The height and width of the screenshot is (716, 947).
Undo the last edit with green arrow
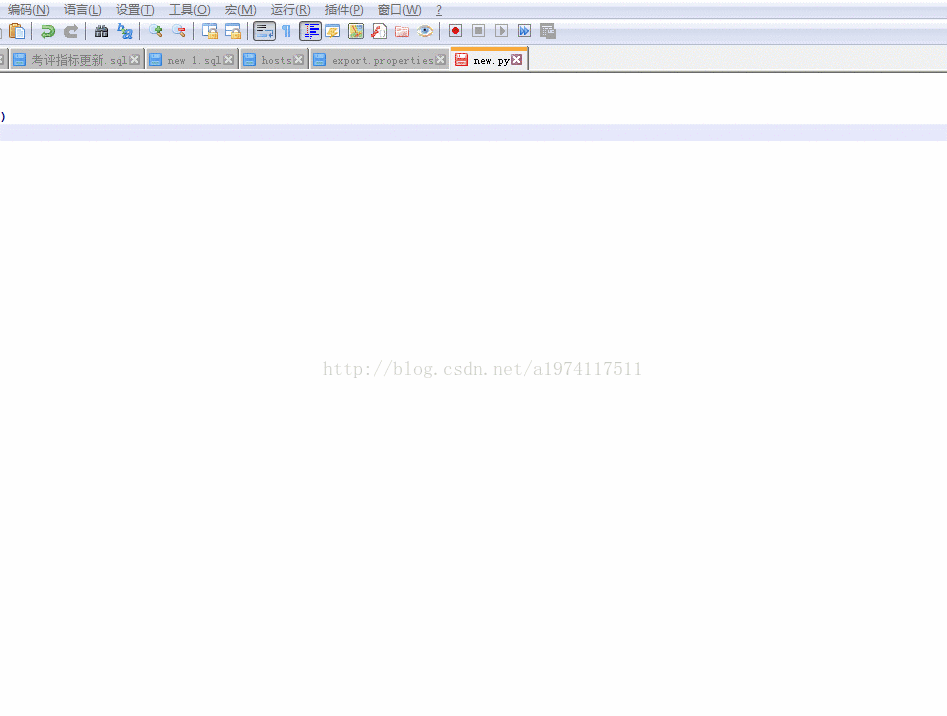tap(48, 31)
